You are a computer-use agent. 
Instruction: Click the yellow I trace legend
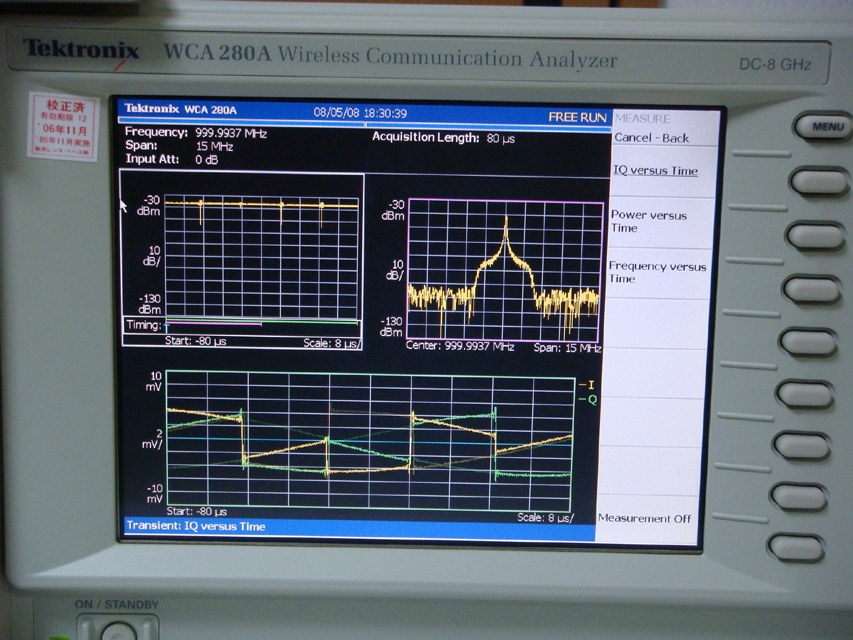(x=586, y=385)
